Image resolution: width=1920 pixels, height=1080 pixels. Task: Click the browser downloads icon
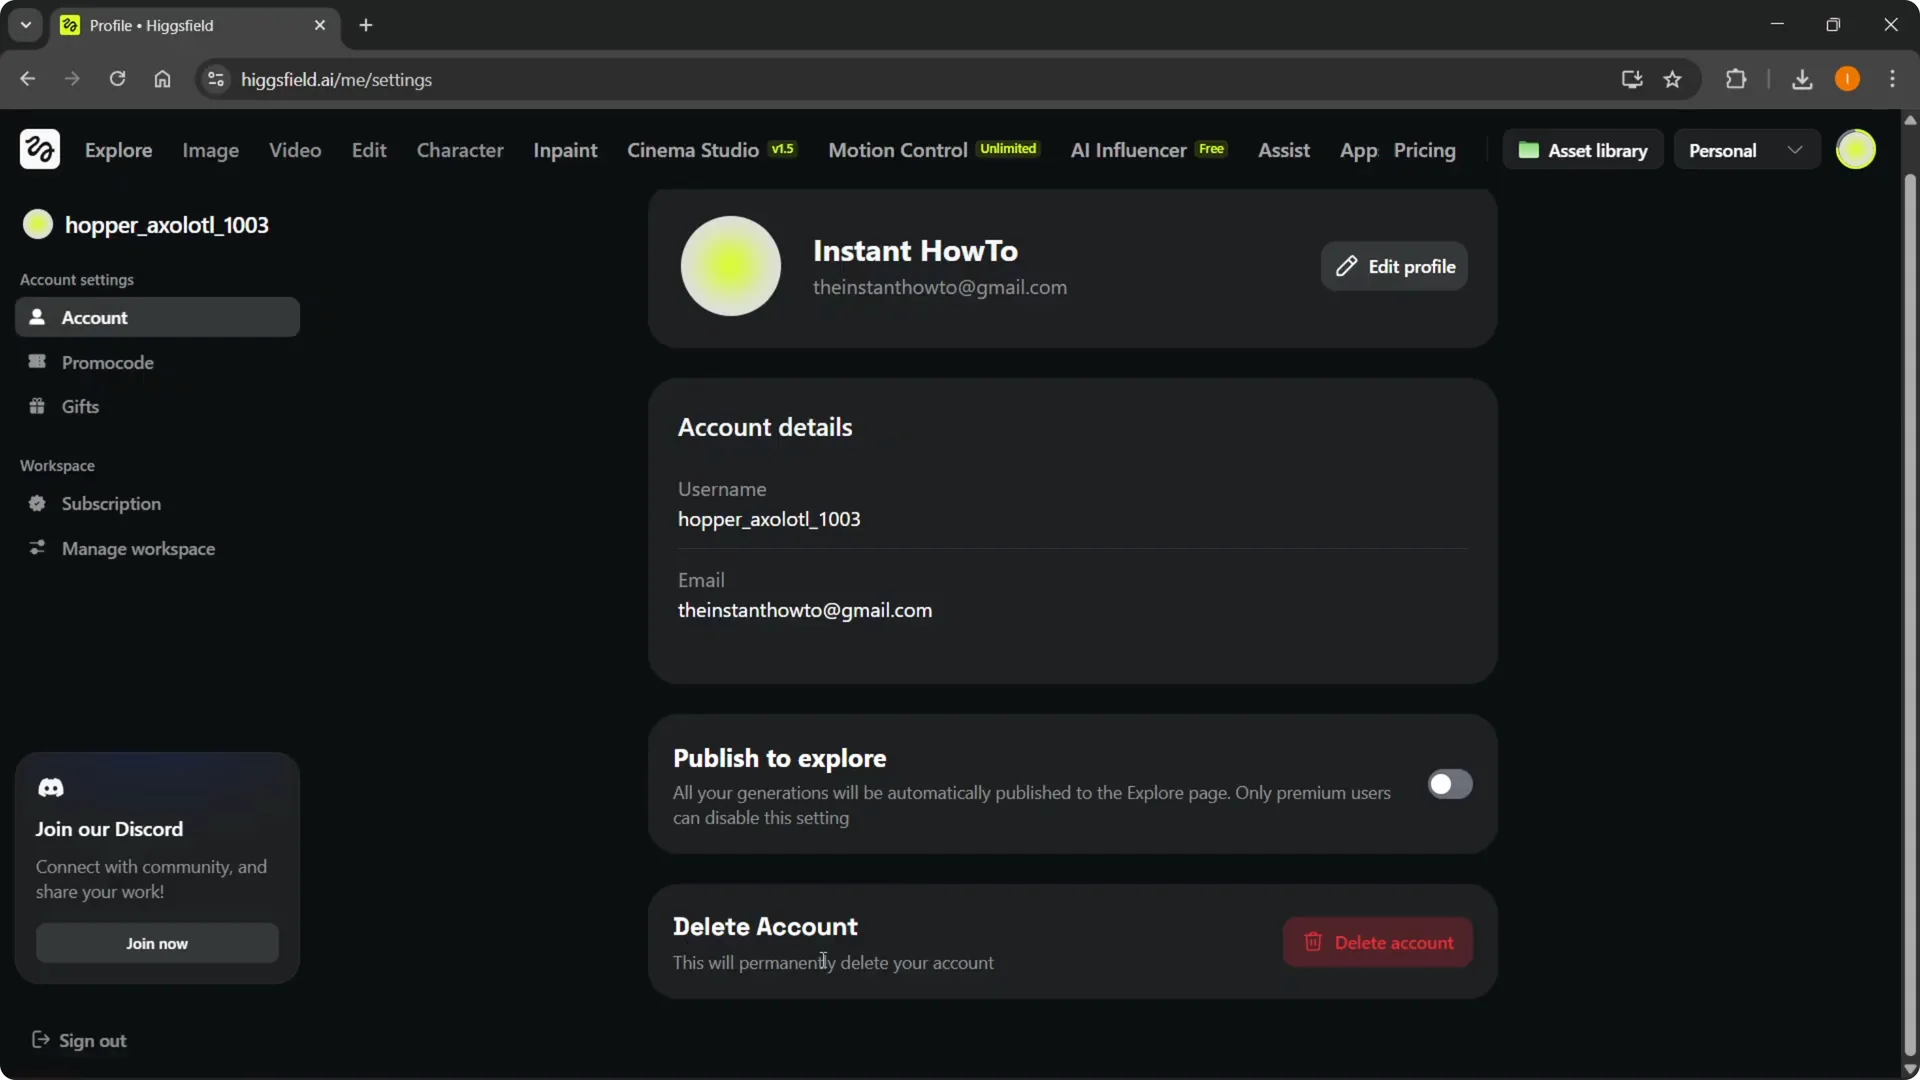1802,79
